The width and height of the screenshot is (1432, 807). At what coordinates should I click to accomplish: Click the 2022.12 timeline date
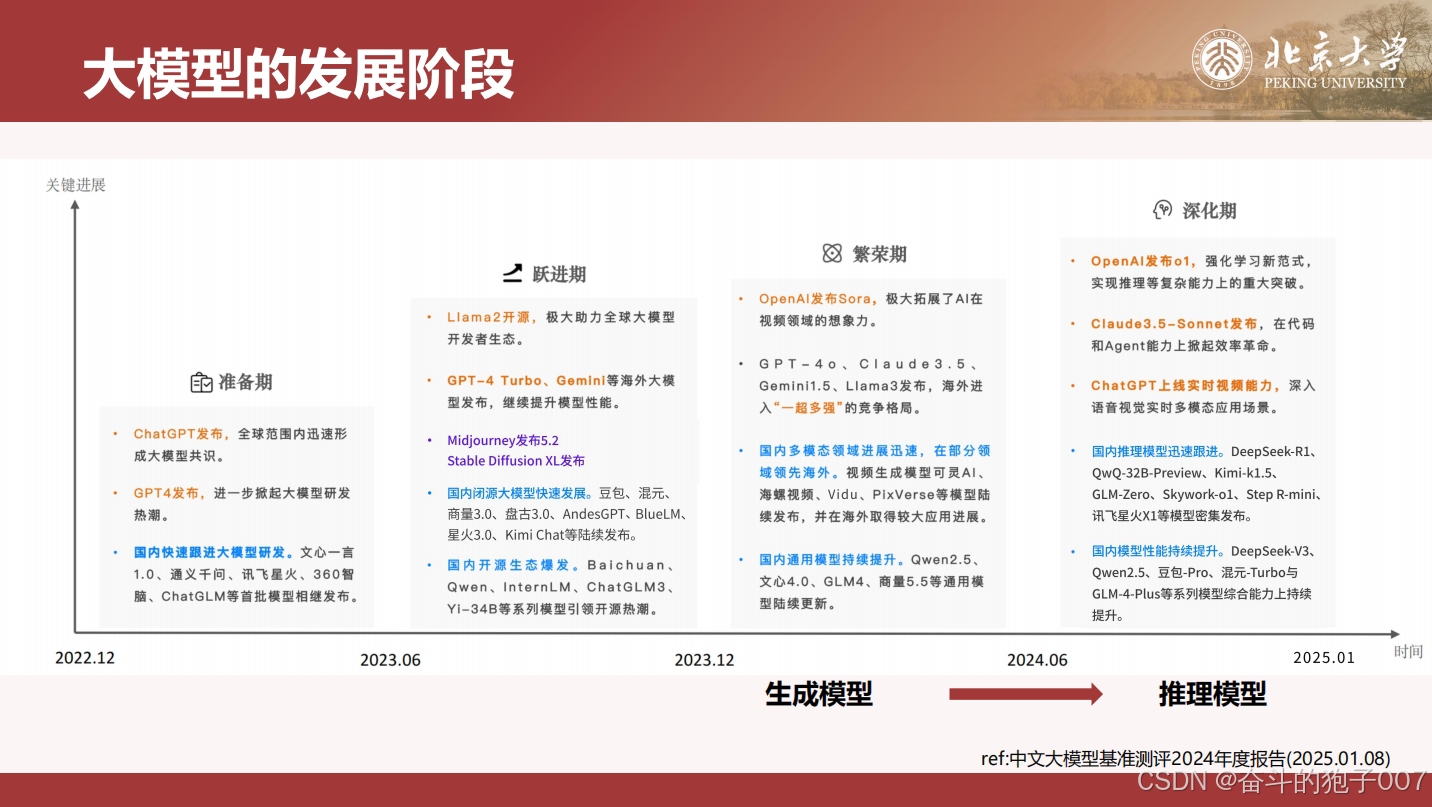click(85, 658)
